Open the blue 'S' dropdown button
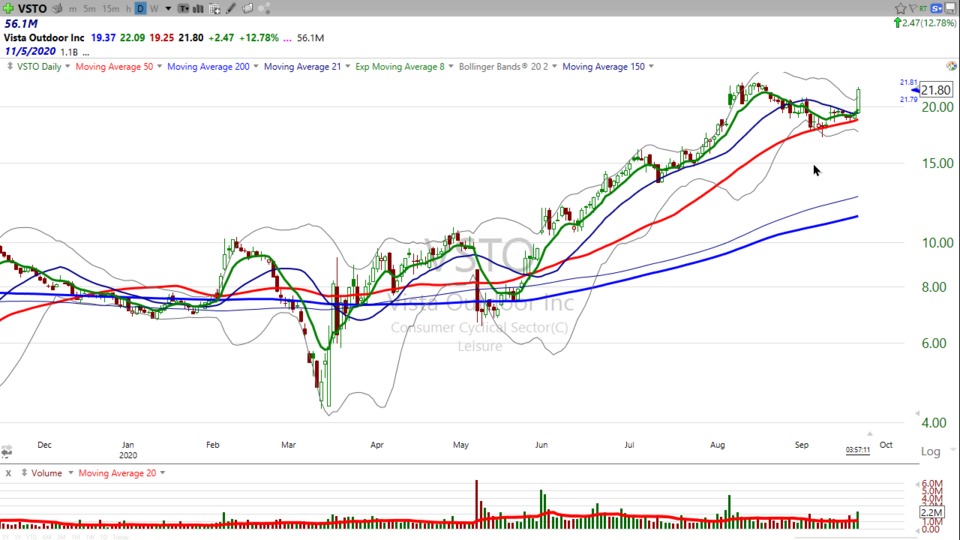The width and height of the screenshot is (960, 540). 937,8
